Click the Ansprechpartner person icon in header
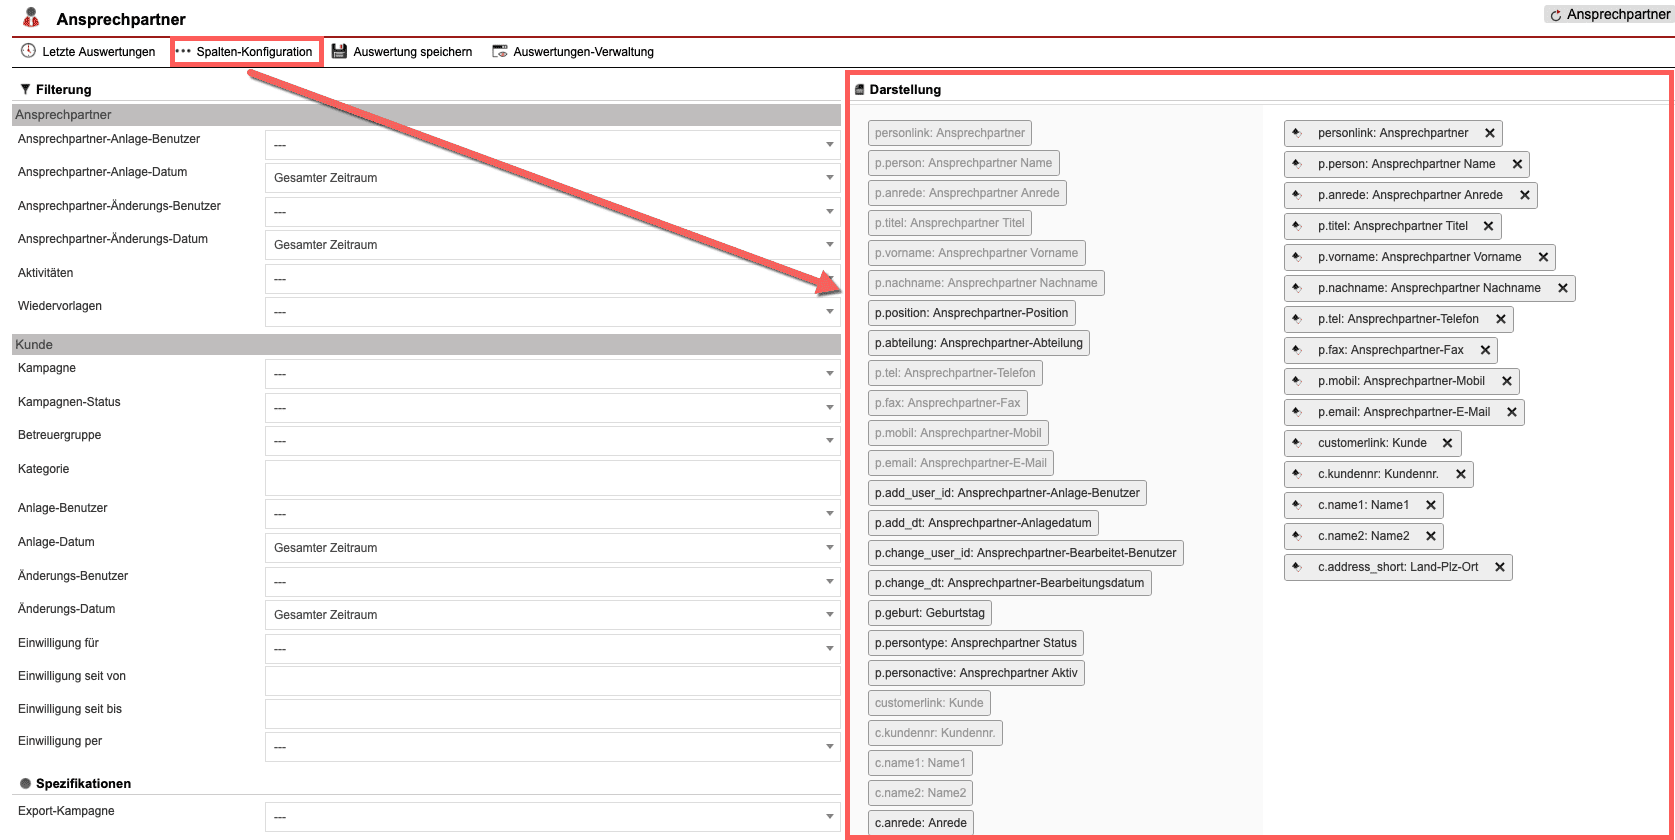The width and height of the screenshot is (1675, 840). 31,18
